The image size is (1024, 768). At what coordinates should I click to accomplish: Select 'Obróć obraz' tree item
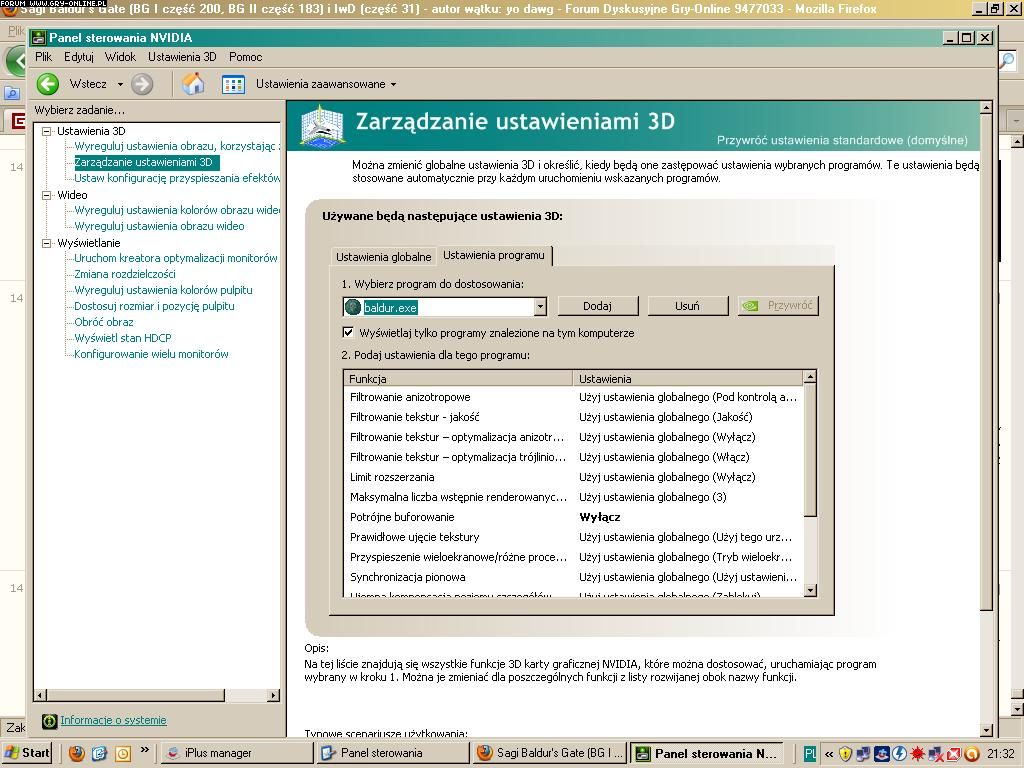(104, 322)
